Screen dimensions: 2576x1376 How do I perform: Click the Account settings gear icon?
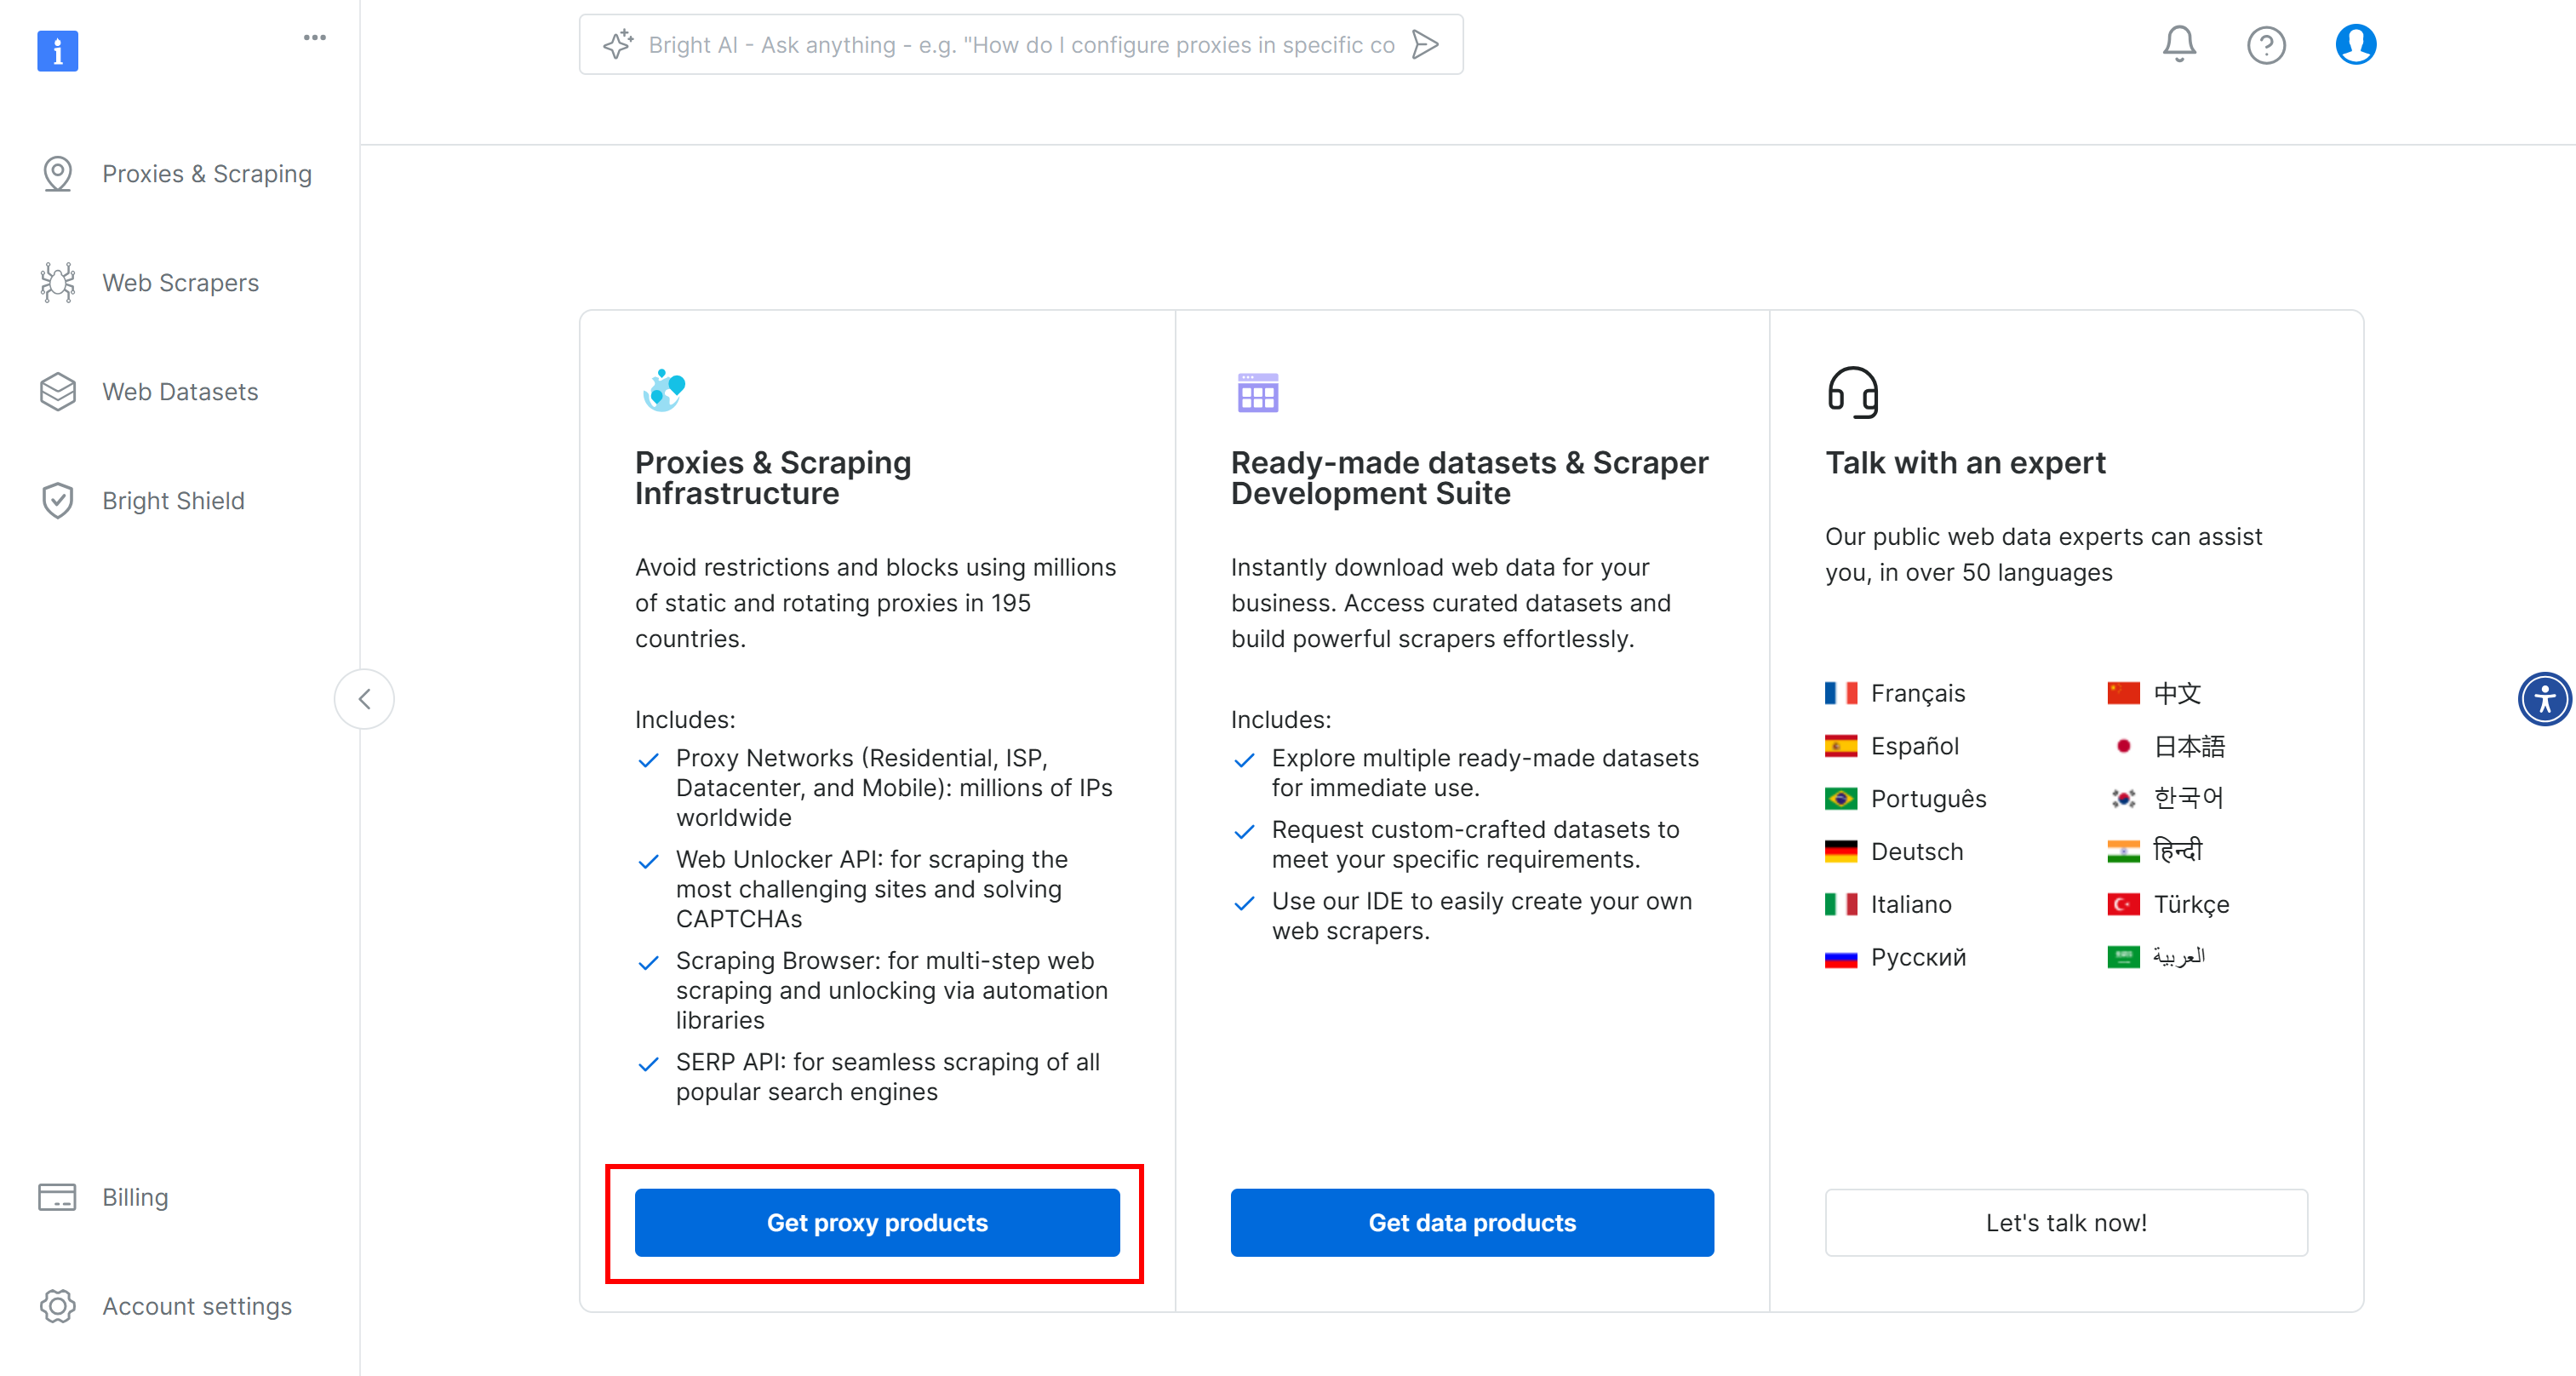click(x=58, y=1306)
